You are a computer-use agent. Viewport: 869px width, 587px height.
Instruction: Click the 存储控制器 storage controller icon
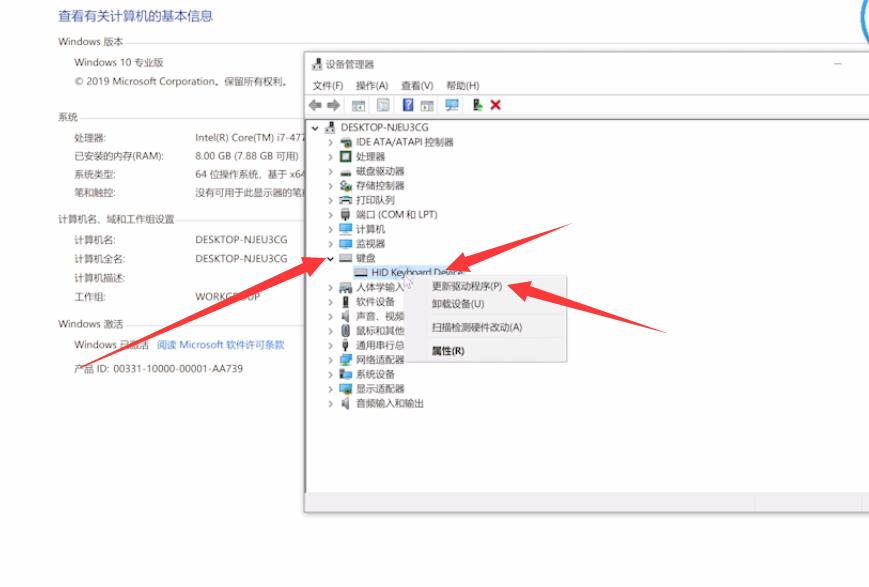[345, 186]
